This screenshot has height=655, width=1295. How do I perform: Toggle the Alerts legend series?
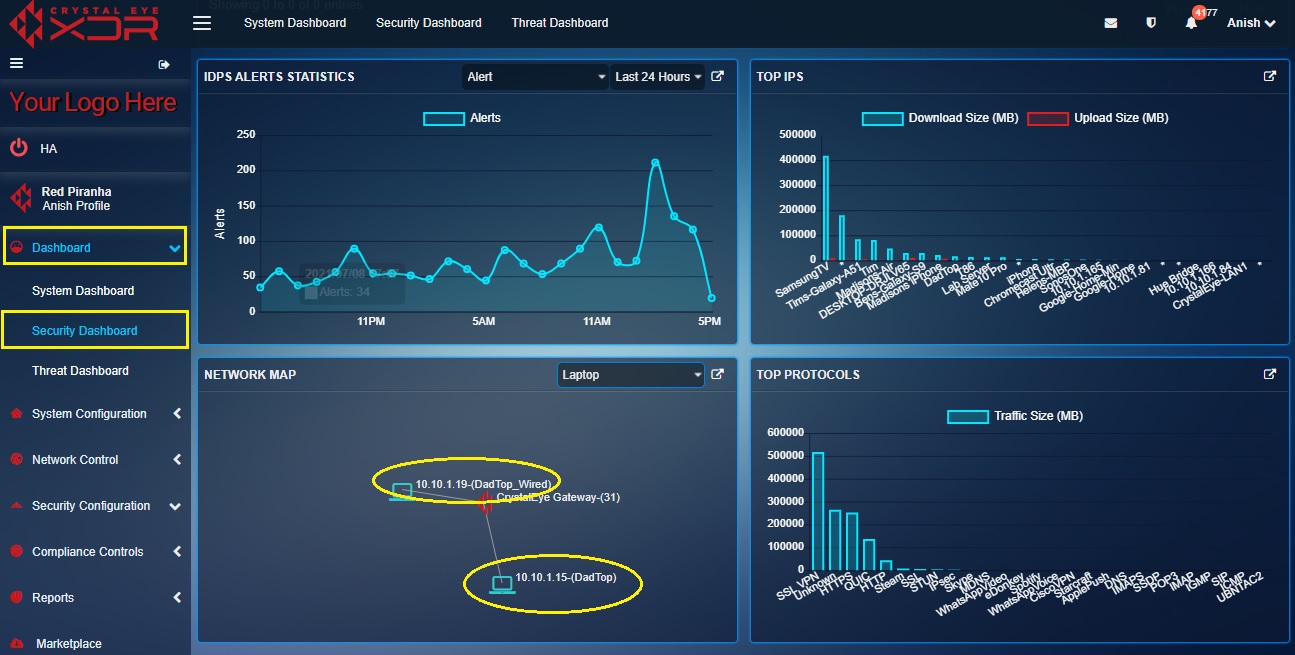coord(462,118)
